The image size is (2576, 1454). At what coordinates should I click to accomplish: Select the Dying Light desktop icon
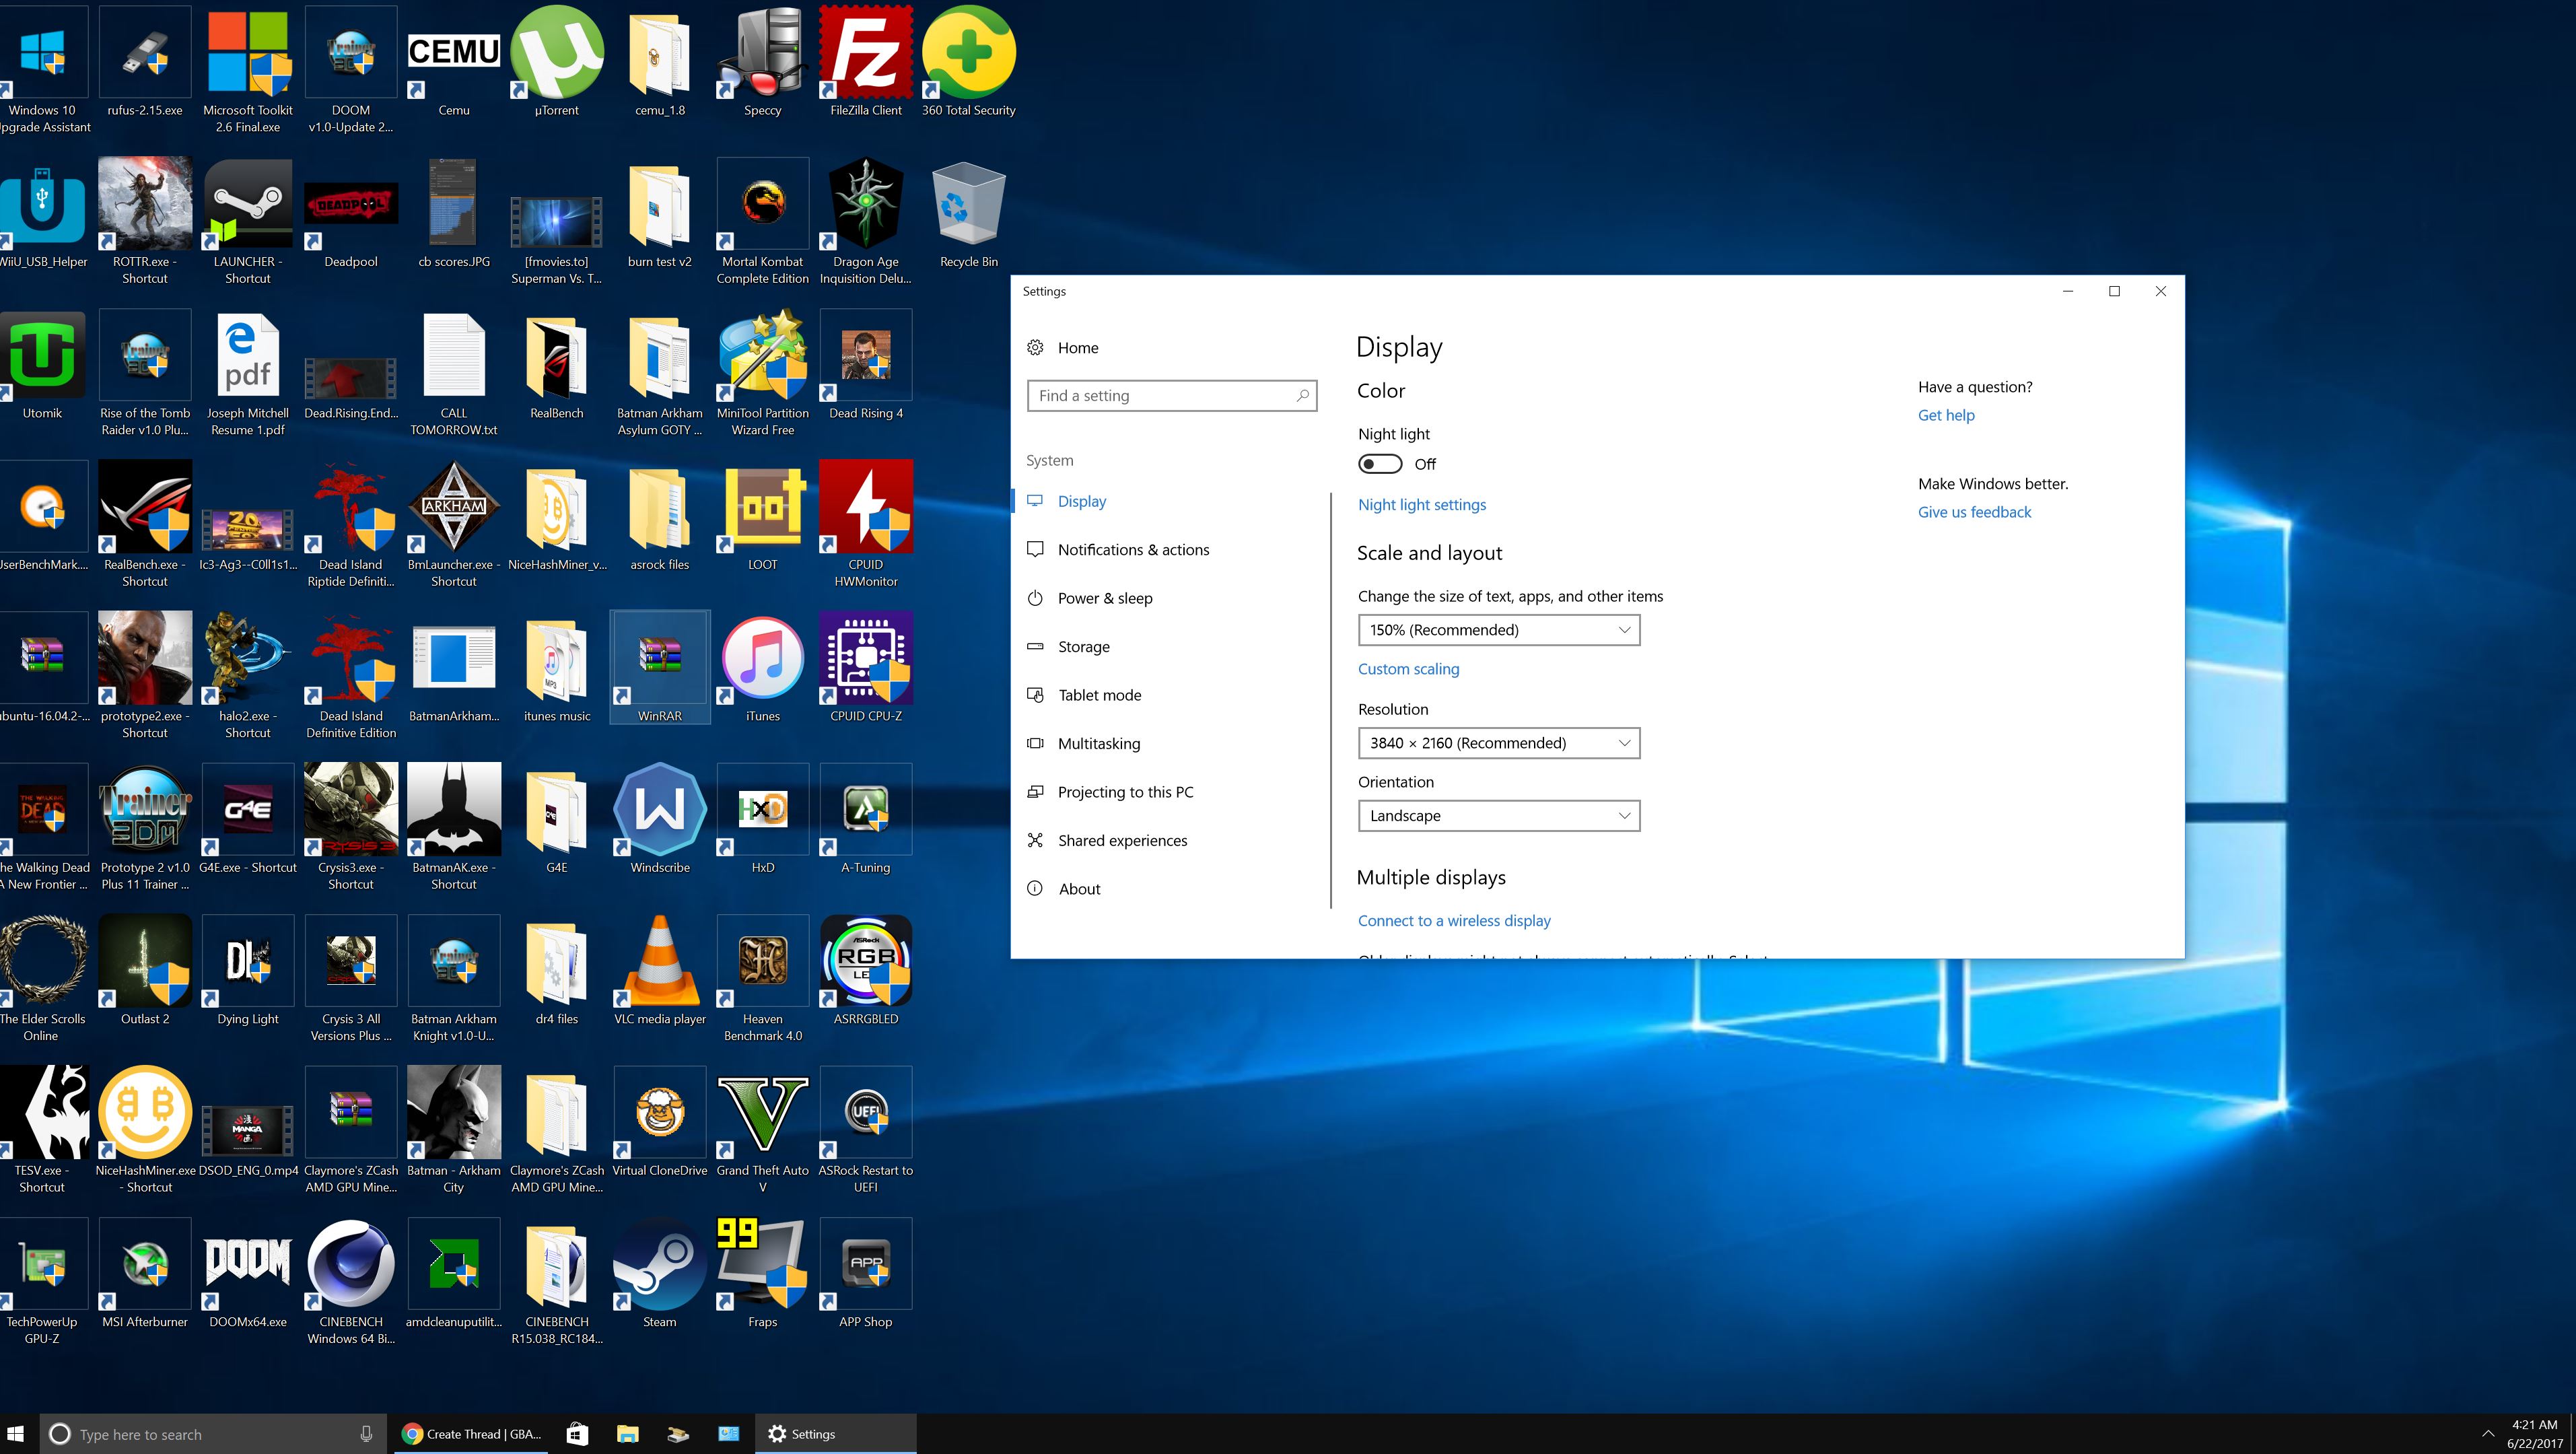248,971
